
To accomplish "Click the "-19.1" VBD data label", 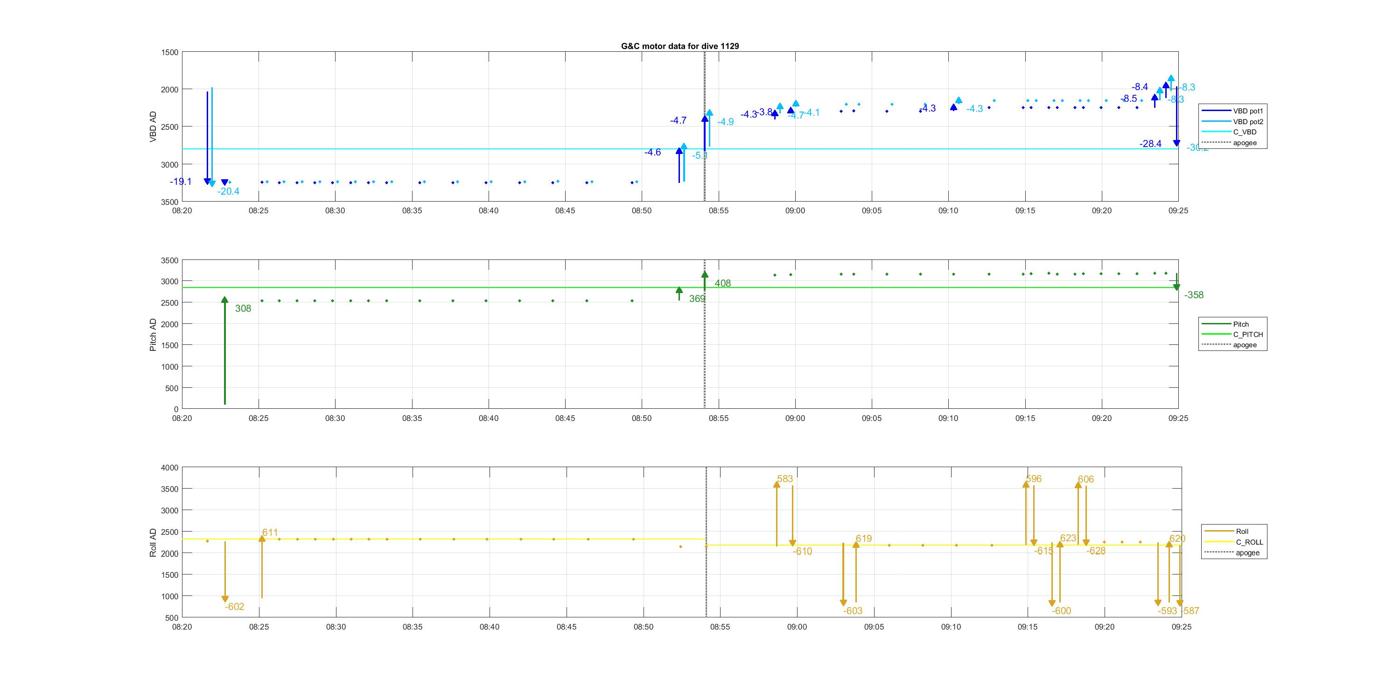I will click(x=181, y=182).
